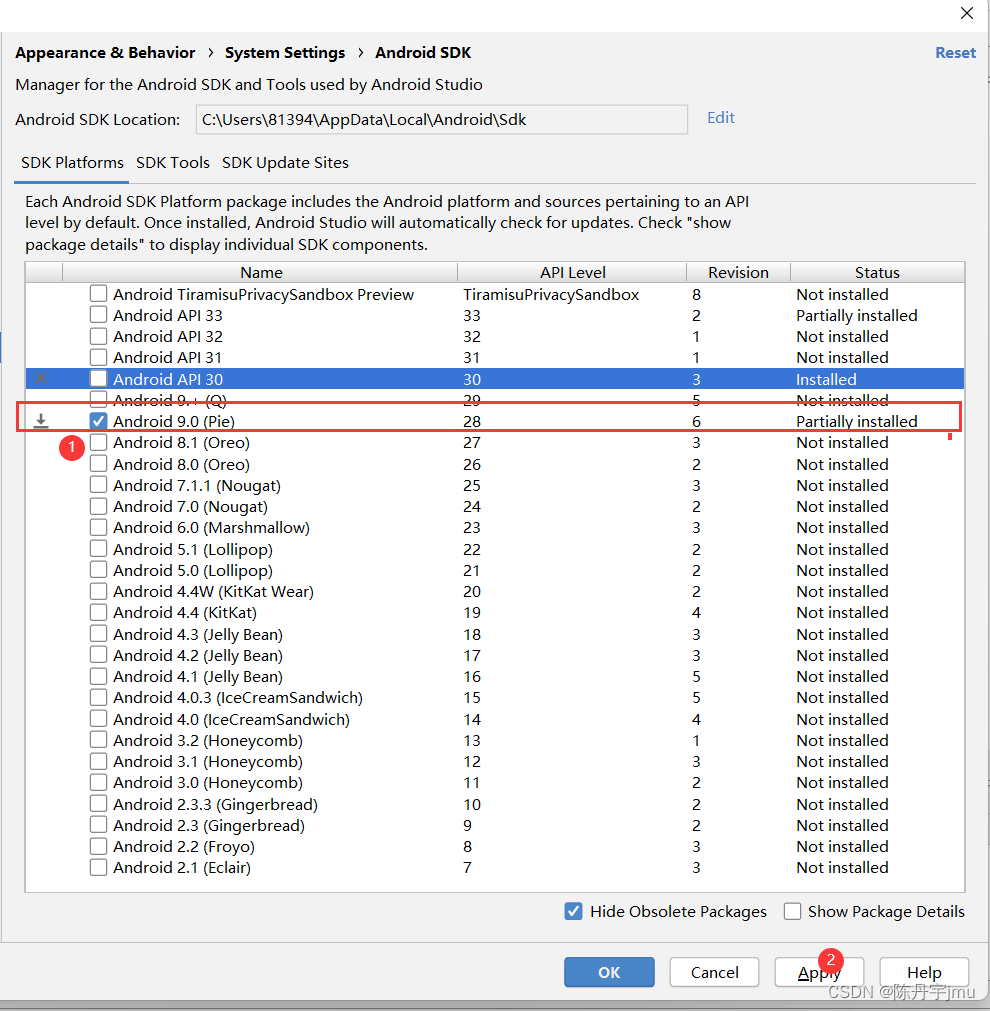
Task: Check the Android API 31 checkbox
Action: [98, 357]
